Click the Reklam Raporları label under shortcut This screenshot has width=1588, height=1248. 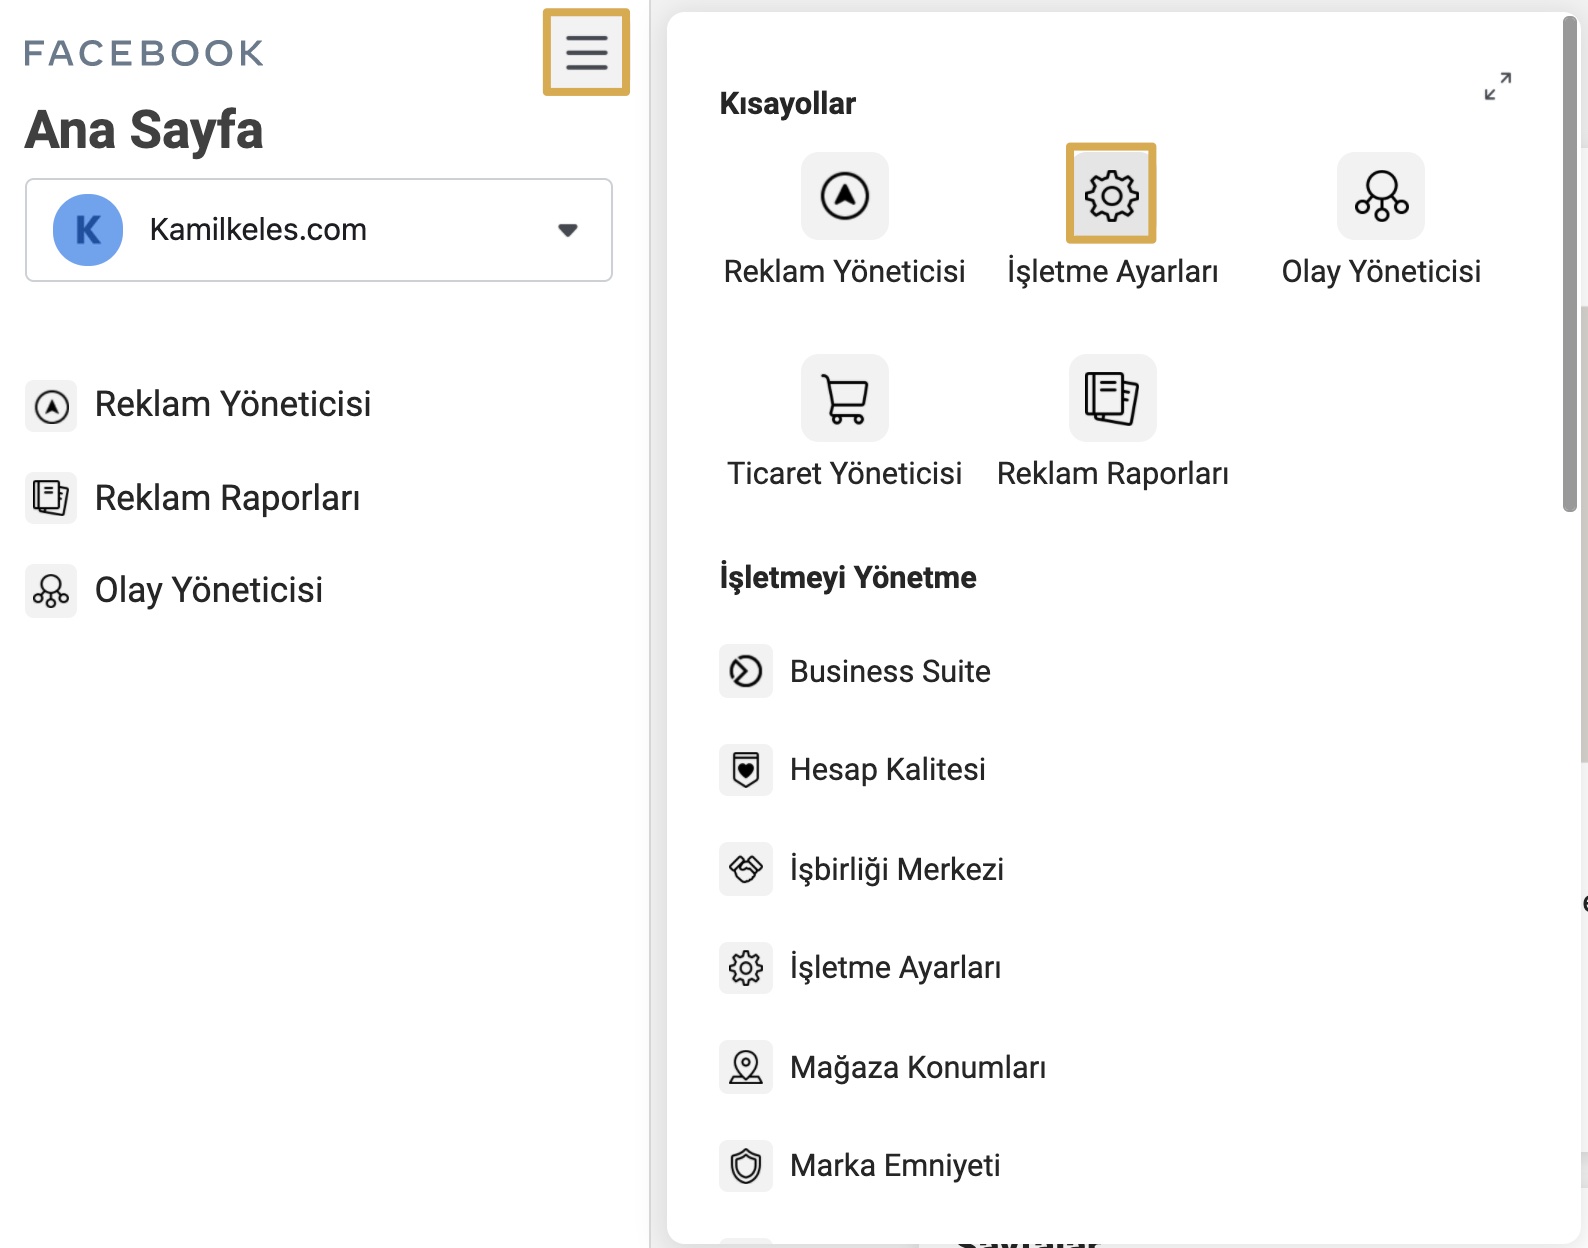1113,473
